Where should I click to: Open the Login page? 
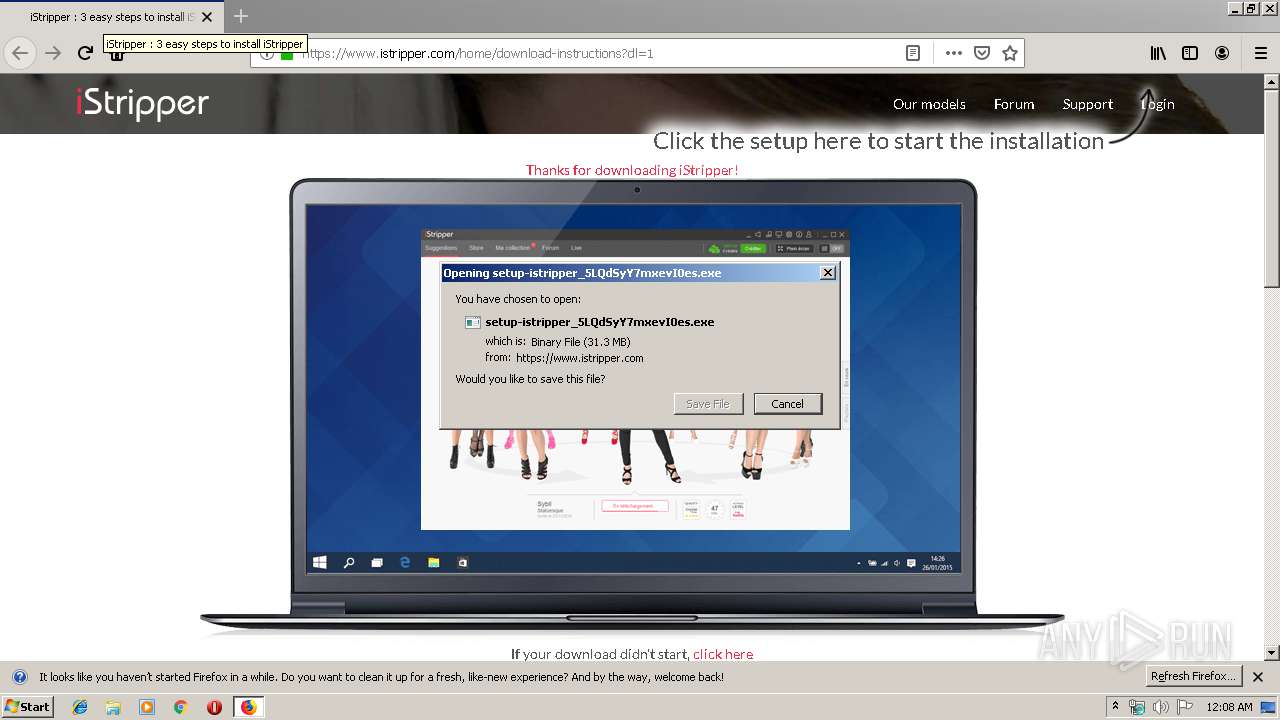[1158, 104]
